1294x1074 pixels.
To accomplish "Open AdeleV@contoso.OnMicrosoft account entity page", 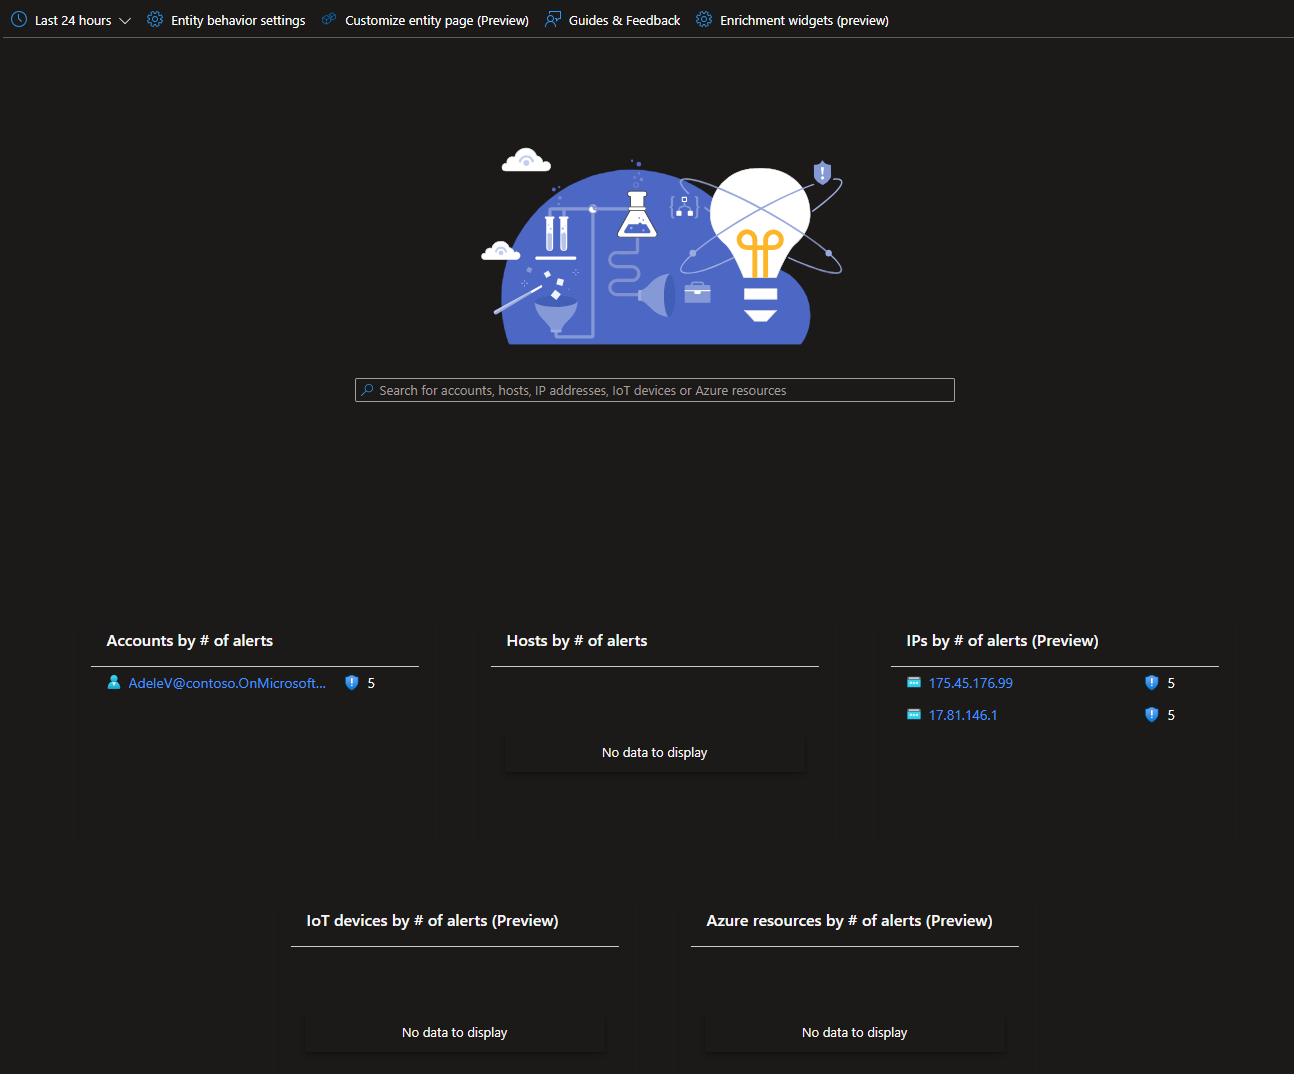I will coord(226,682).
